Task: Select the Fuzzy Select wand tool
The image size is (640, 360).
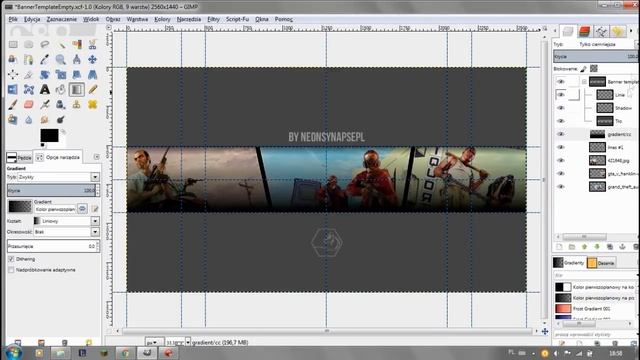Action: click(x=61, y=44)
